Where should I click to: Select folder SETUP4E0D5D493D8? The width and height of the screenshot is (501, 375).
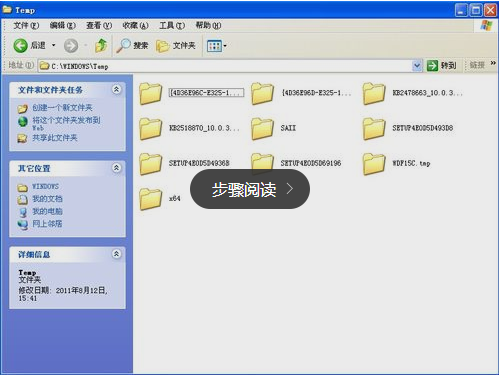[x=408, y=128]
